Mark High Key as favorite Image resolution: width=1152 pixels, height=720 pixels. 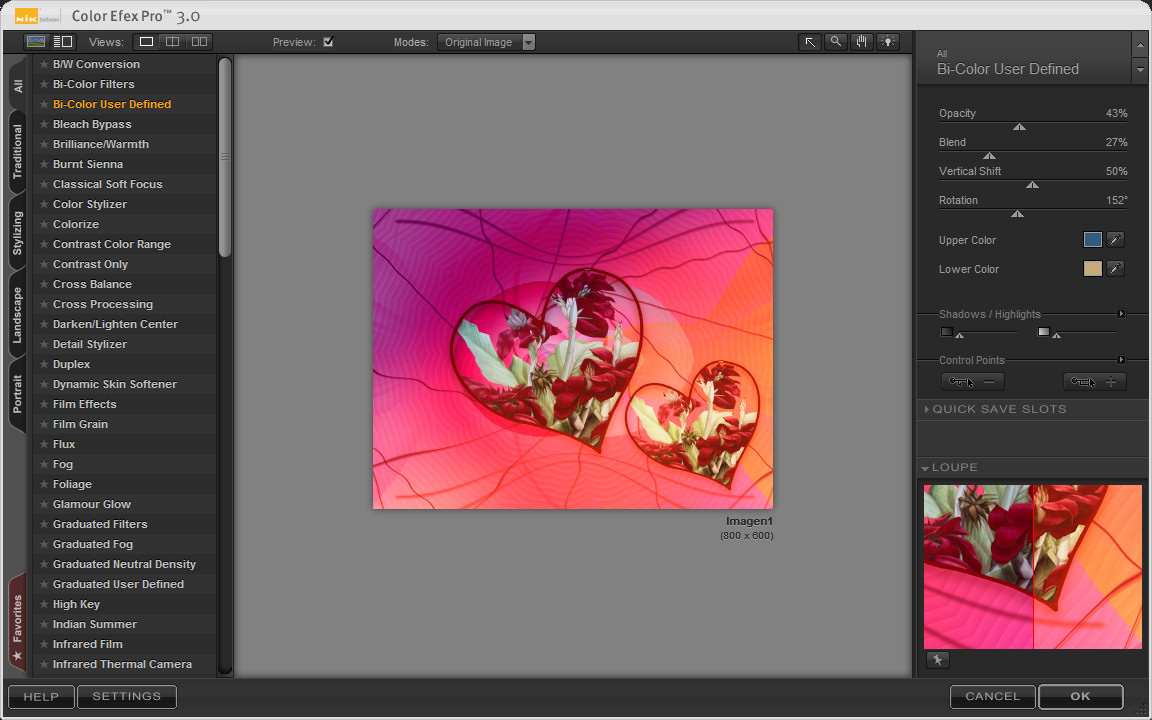coord(44,604)
